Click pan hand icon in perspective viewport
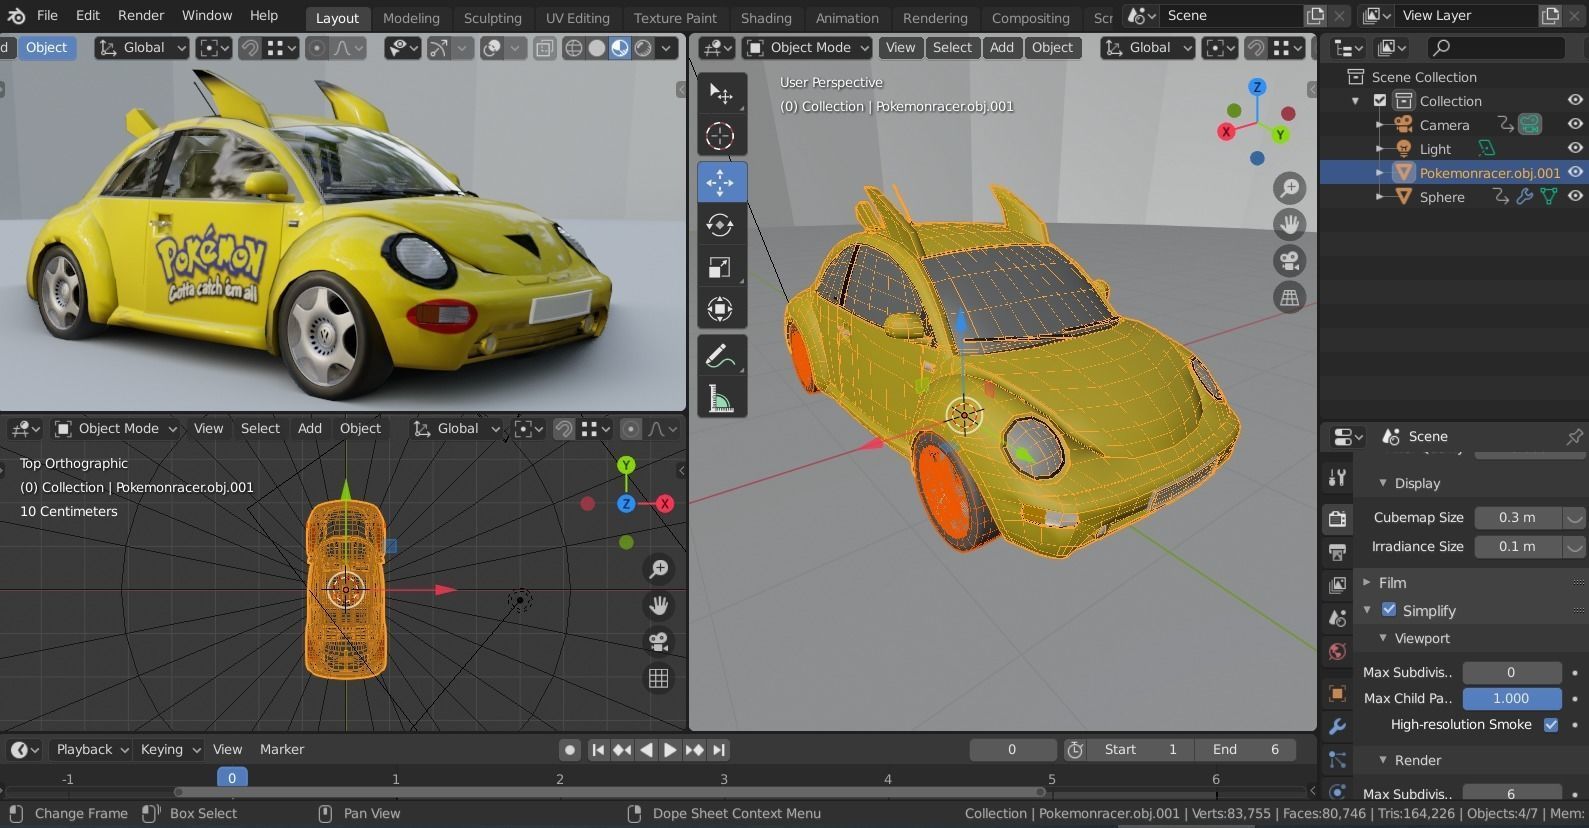 [1290, 224]
